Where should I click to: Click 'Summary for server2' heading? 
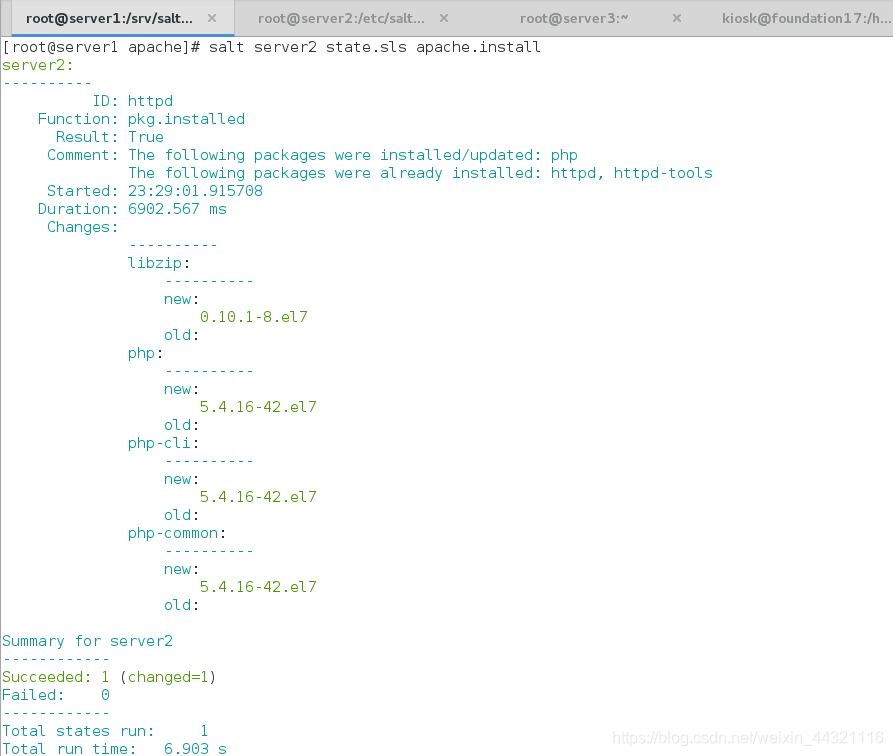pyautogui.click(x=87, y=641)
